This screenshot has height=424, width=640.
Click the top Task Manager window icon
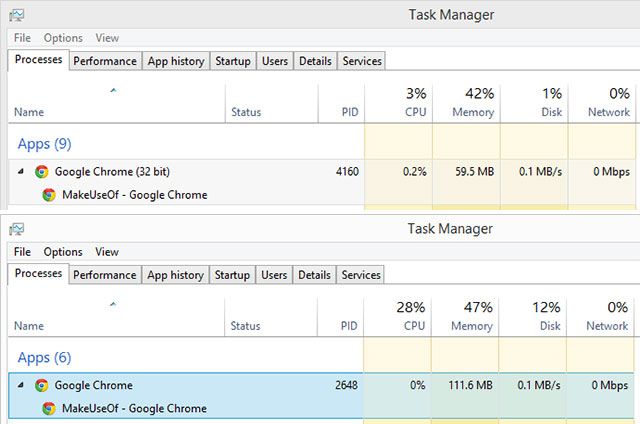click(17, 16)
